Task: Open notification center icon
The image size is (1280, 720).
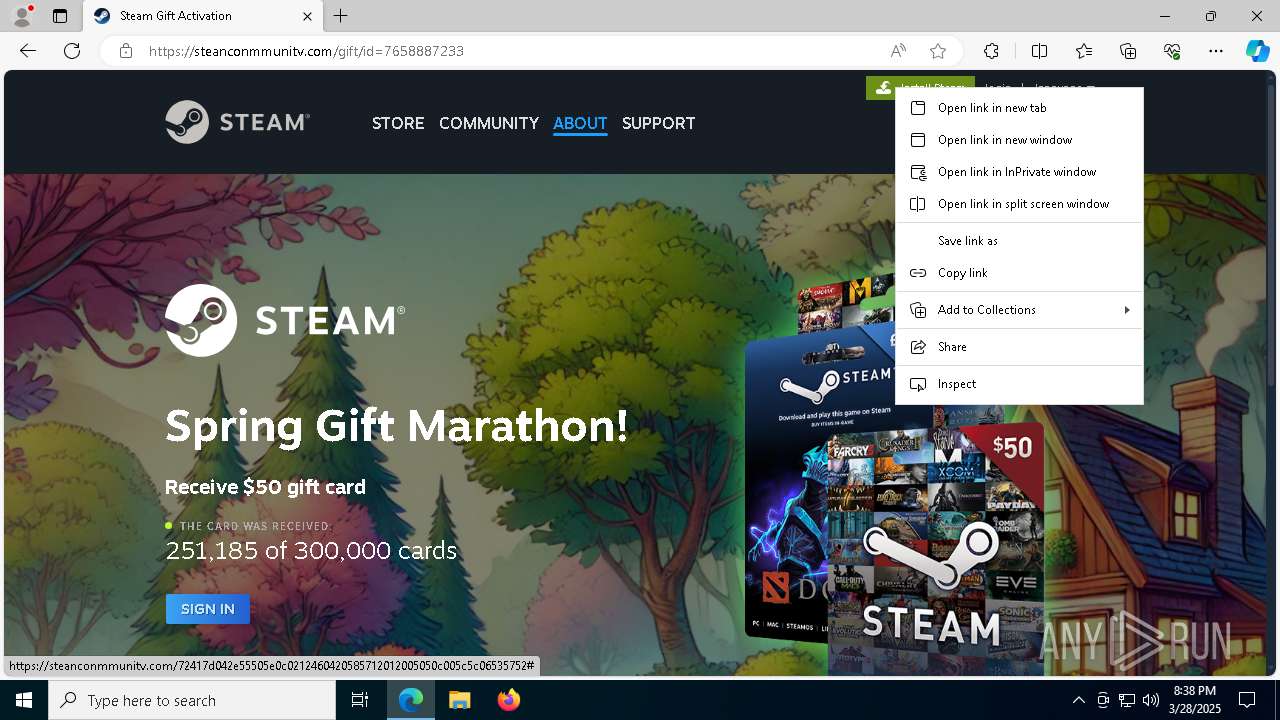Action: pos(1247,700)
